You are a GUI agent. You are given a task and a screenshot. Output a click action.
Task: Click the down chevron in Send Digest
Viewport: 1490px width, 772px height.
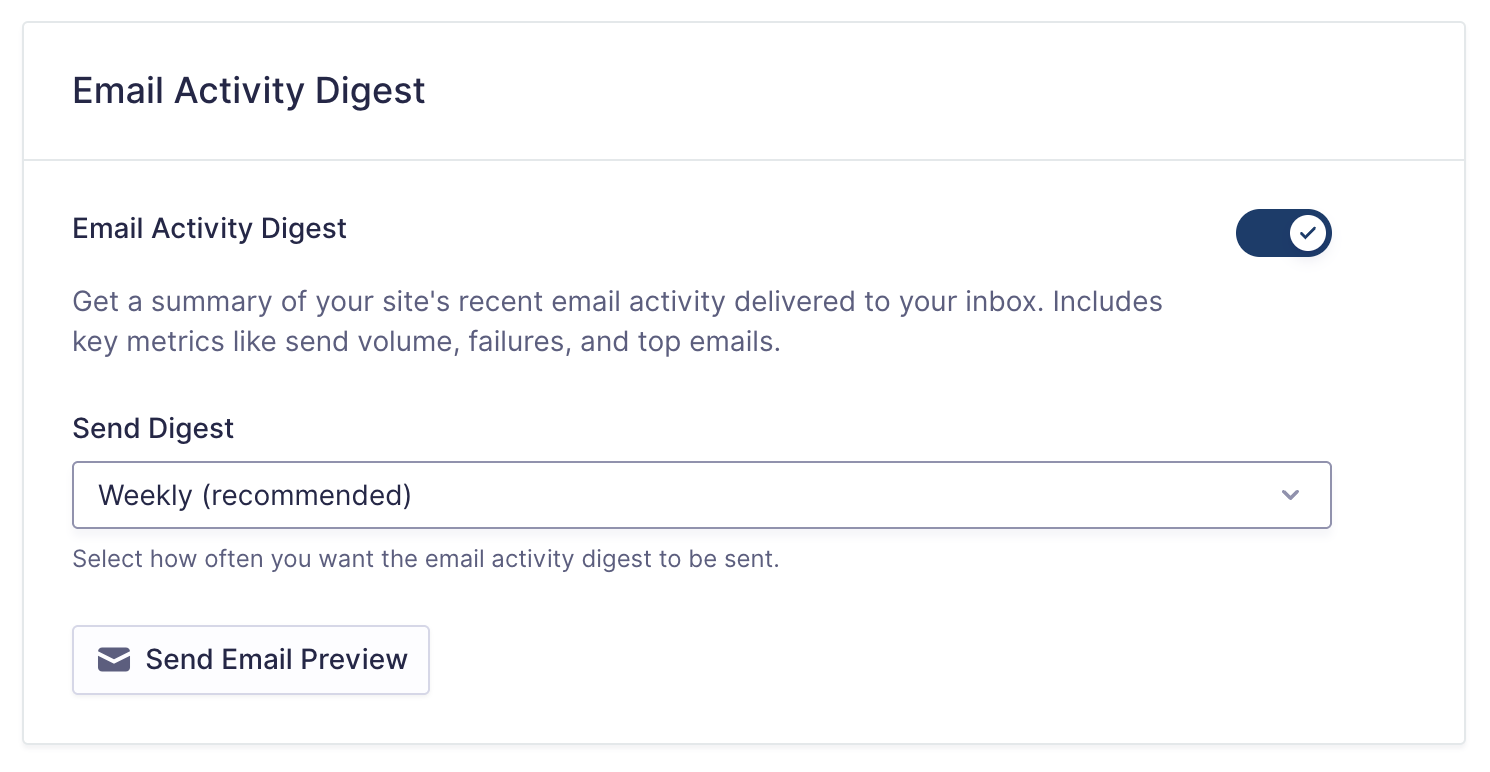[x=1290, y=495]
